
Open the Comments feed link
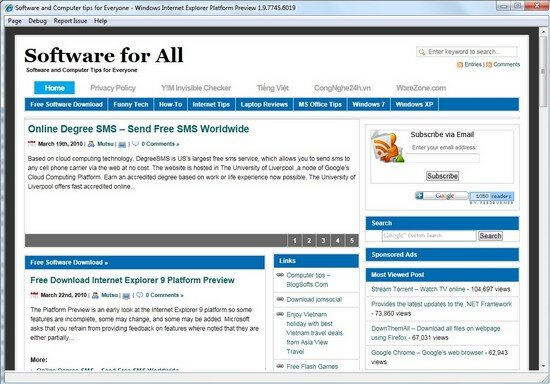pos(507,65)
